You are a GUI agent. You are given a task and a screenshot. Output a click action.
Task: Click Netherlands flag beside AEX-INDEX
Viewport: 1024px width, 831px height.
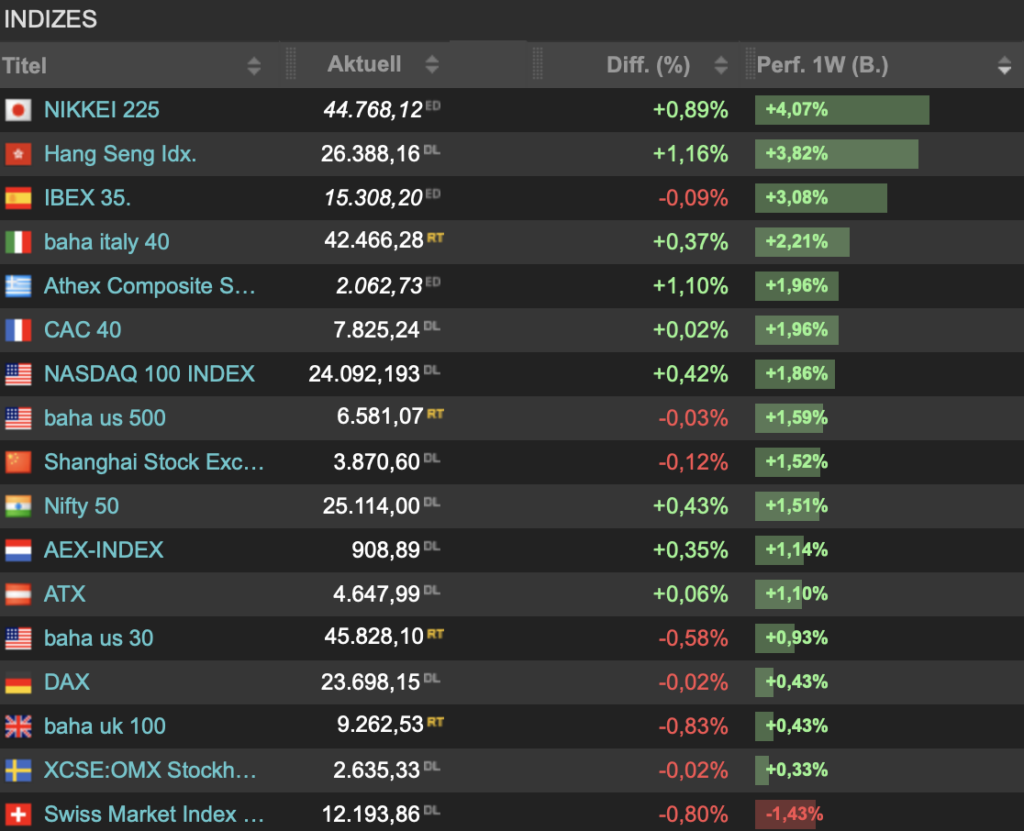[x=18, y=550]
